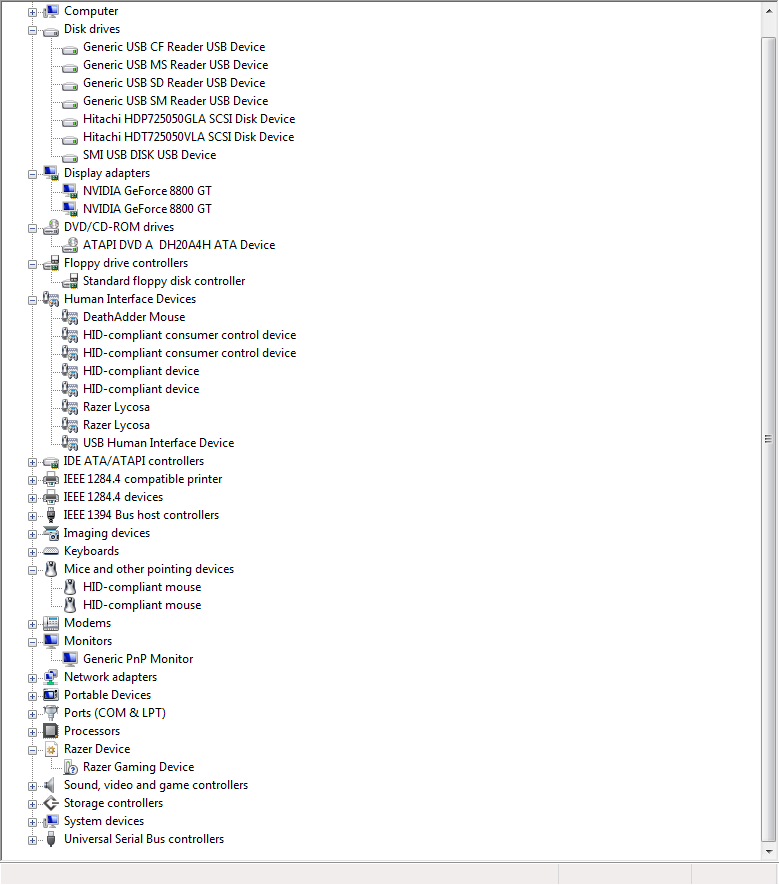Select Standard floppy disk controller
Image resolution: width=779 pixels, height=885 pixels.
164,281
